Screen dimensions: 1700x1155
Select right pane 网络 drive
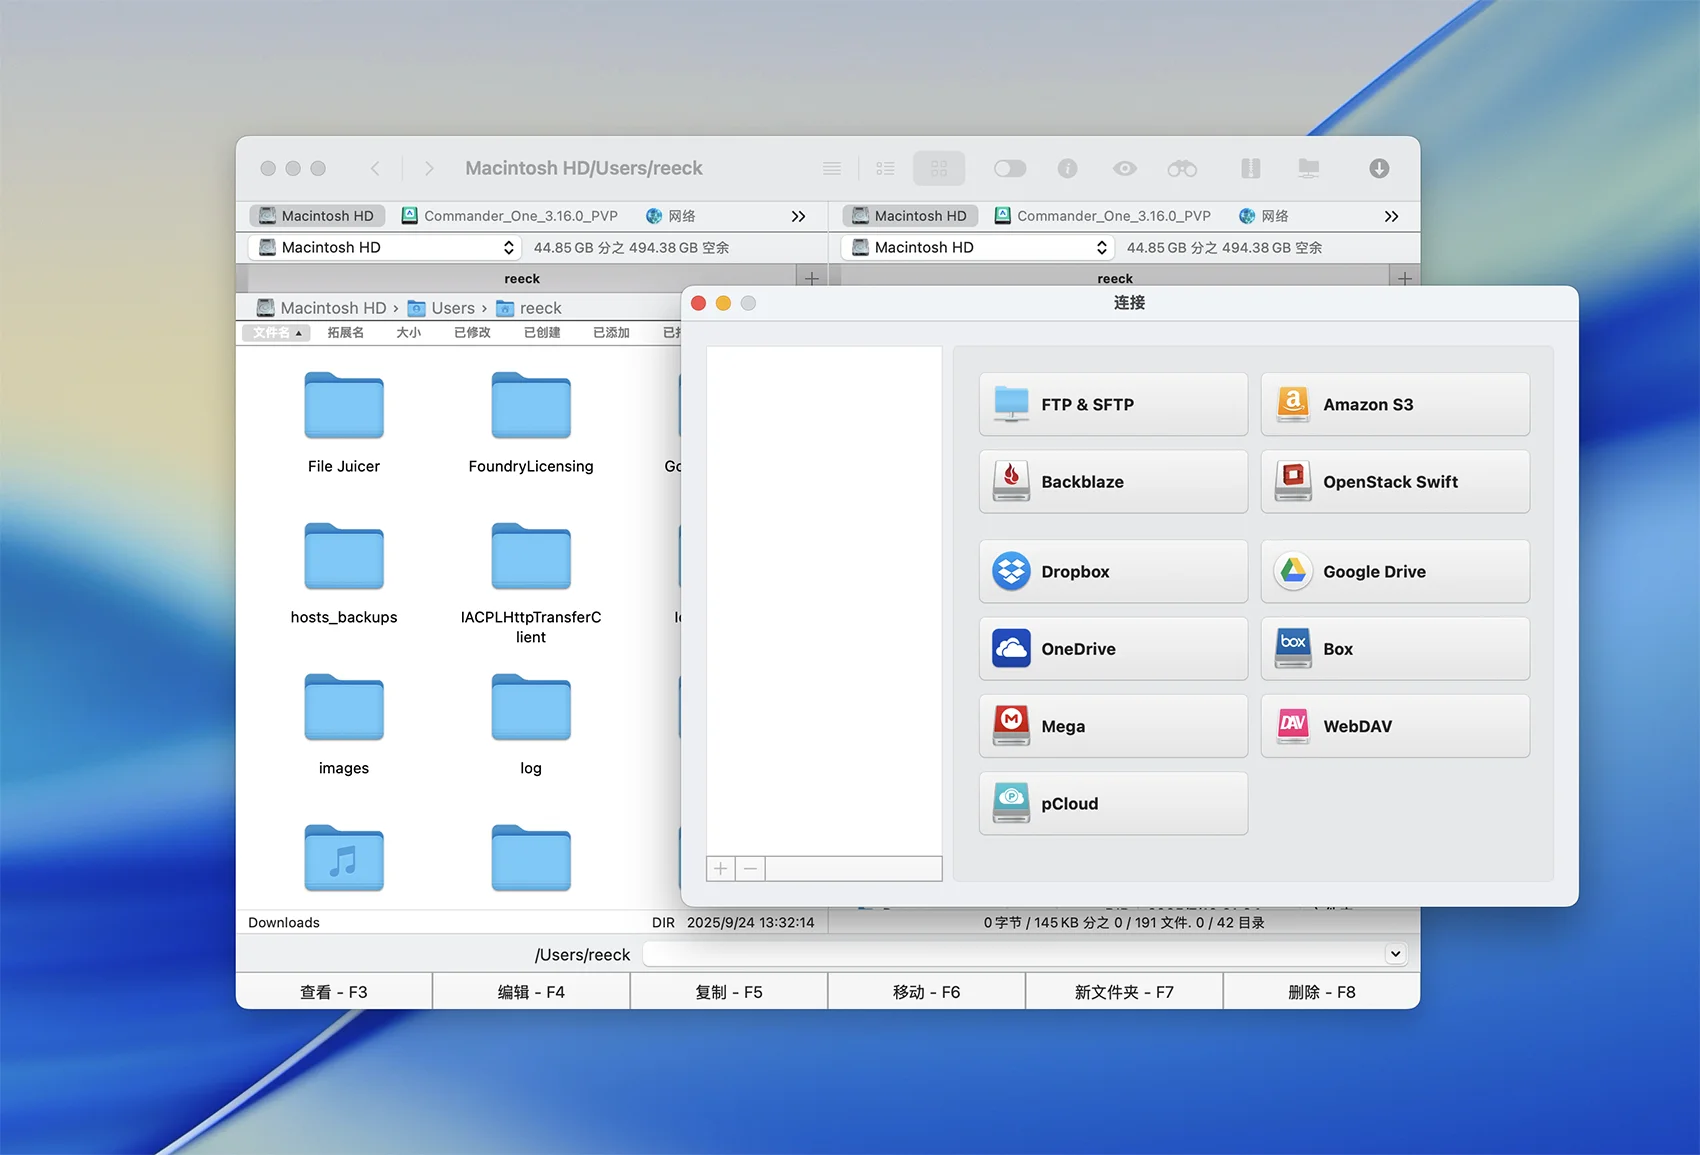(1264, 215)
